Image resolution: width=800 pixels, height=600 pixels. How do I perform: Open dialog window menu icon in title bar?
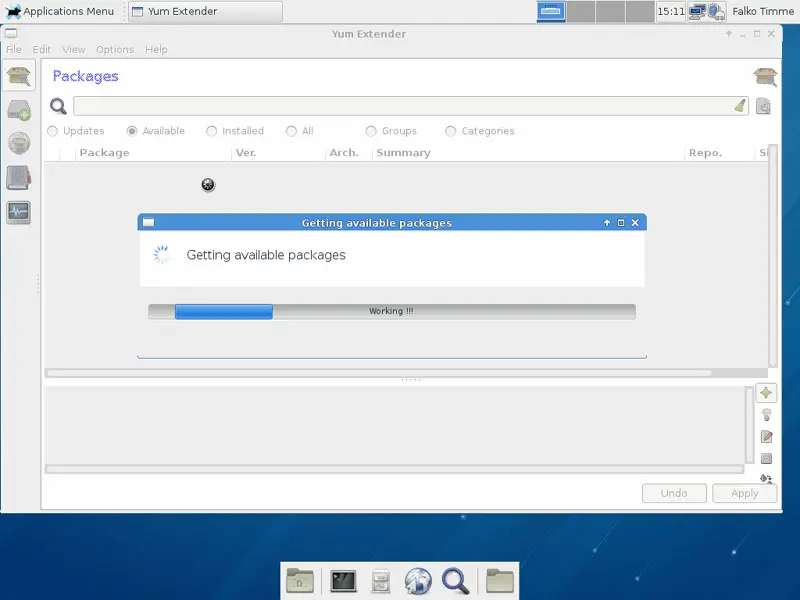pos(148,222)
